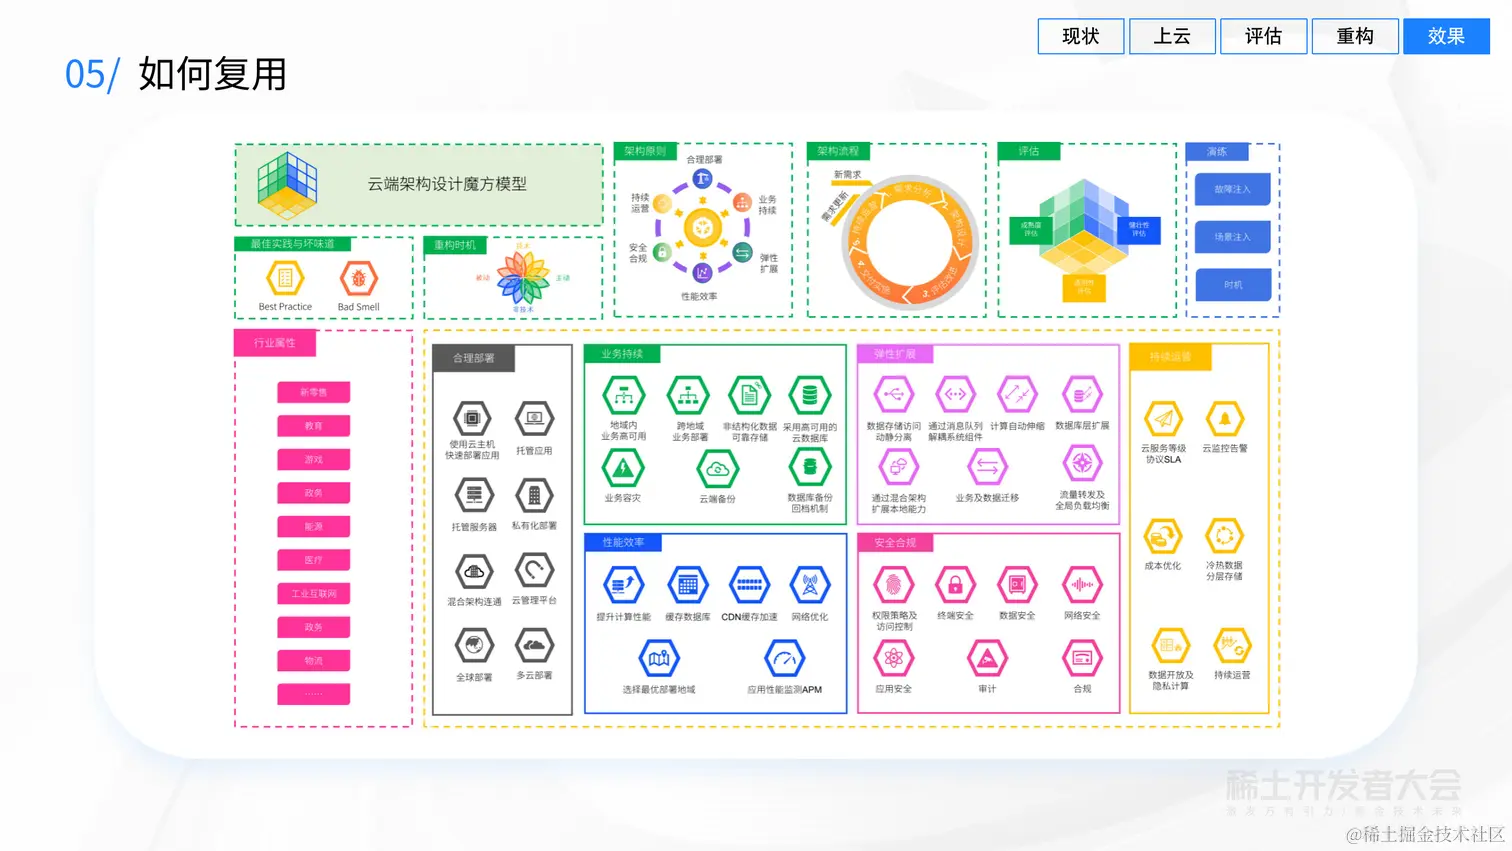Click the 物流 industry button

314,661
